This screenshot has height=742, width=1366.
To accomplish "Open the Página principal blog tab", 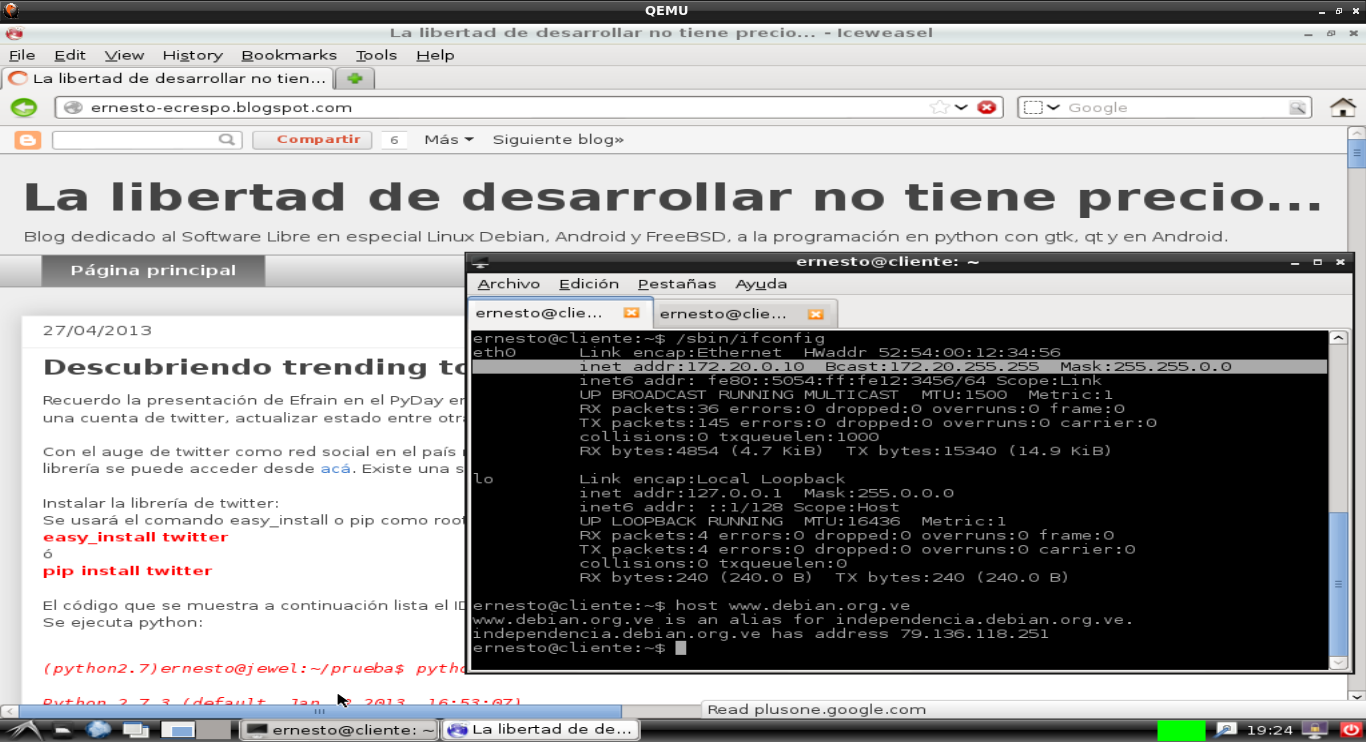I will (153, 270).
